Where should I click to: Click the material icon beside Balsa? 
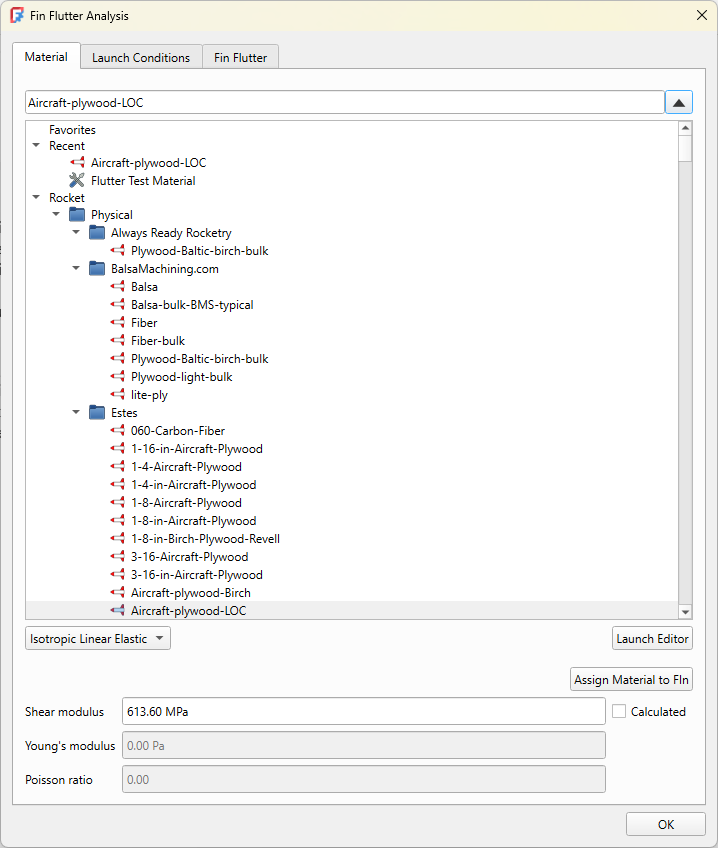click(117, 286)
